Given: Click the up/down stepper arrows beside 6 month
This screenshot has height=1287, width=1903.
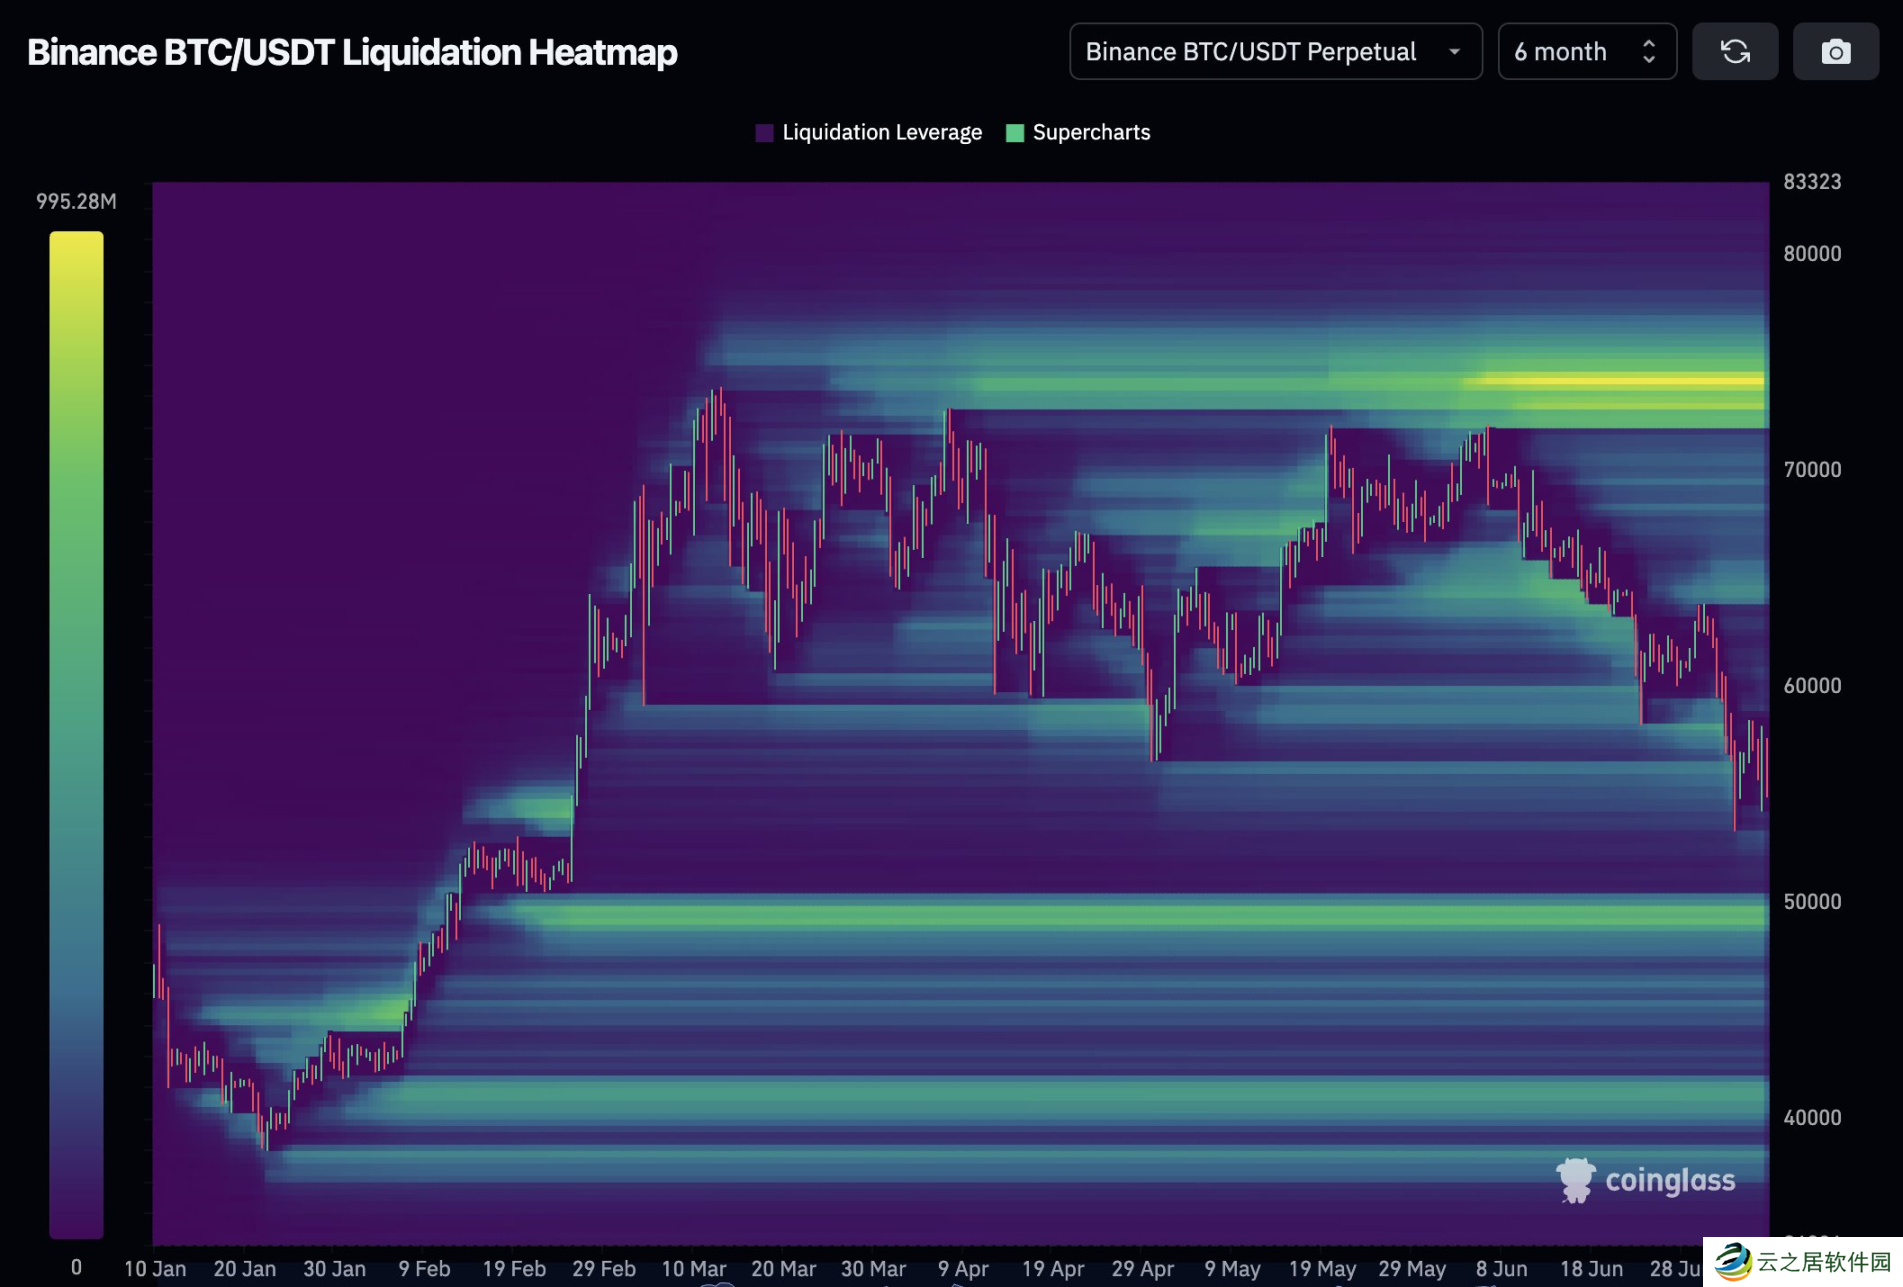Looking at the screenshot, I should [1649, 52].
